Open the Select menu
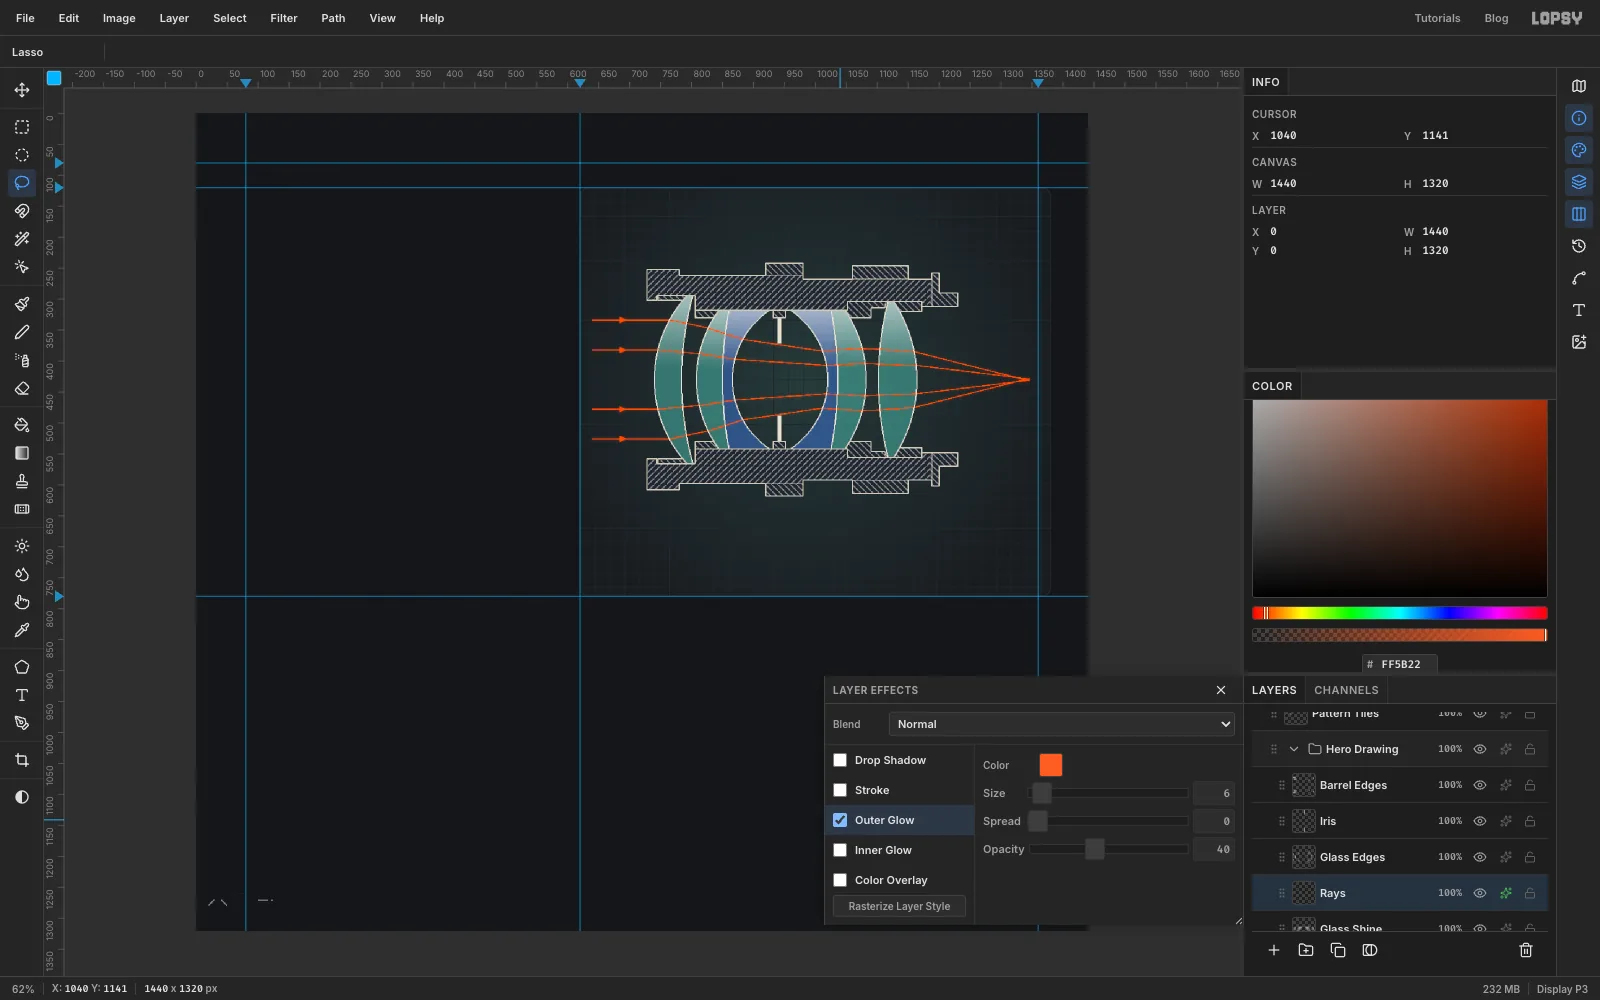The image size is (1600, 1000). [x=230, y=18]
